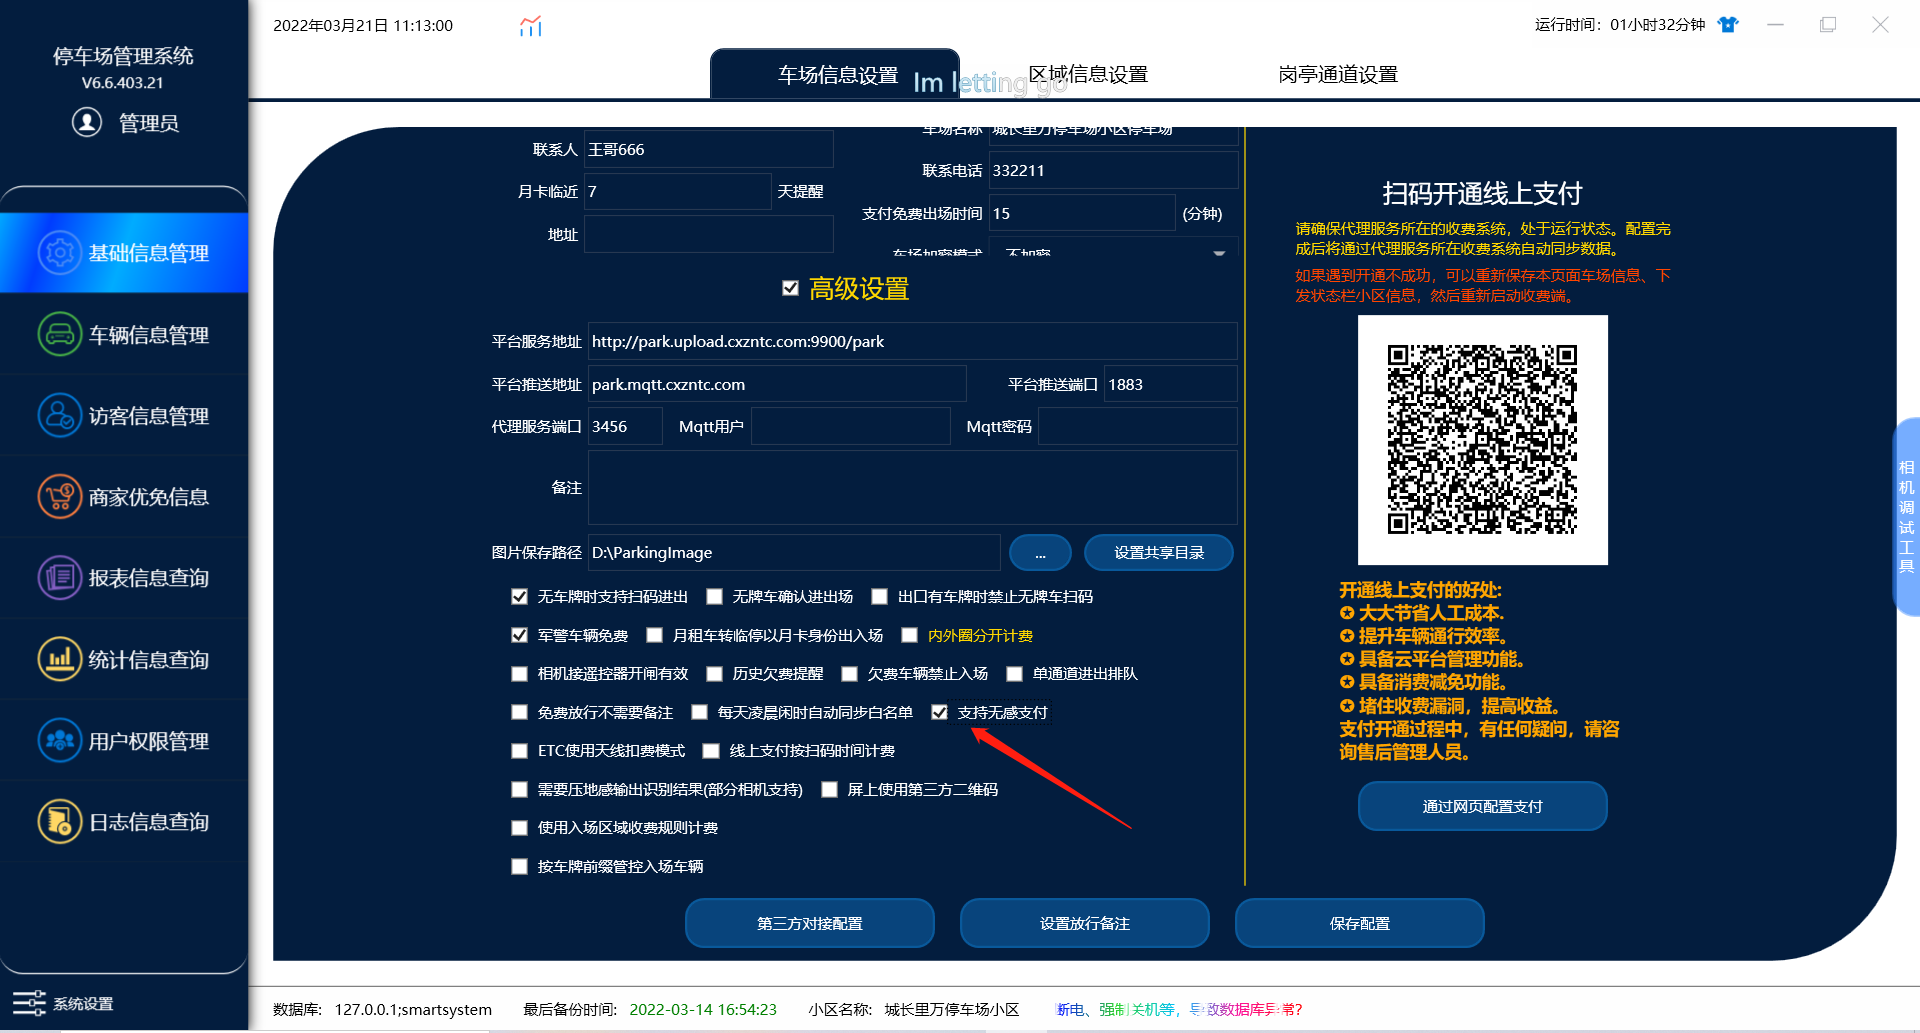Click the 支付免费出场时间 field
Screen dimensions: 1920x1033
pos(1081,213)
